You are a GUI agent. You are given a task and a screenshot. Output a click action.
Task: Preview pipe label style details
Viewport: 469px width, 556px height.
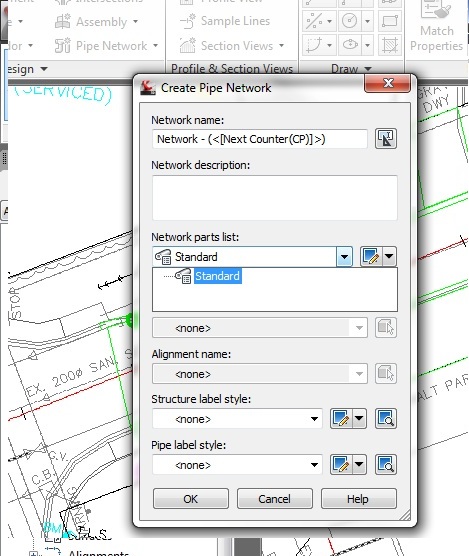[386, 465]
